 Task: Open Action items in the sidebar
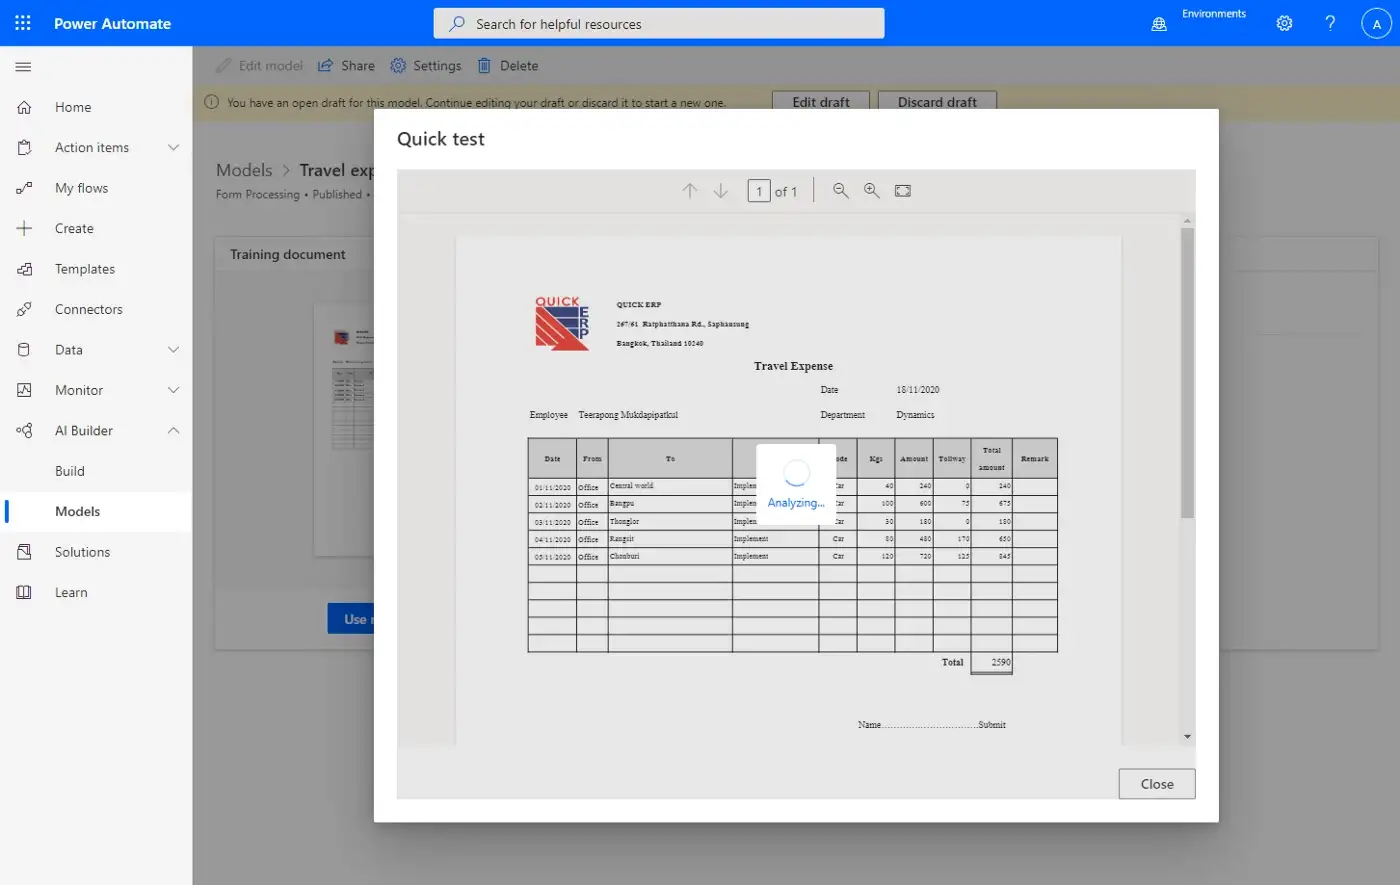tap(92, 147)
